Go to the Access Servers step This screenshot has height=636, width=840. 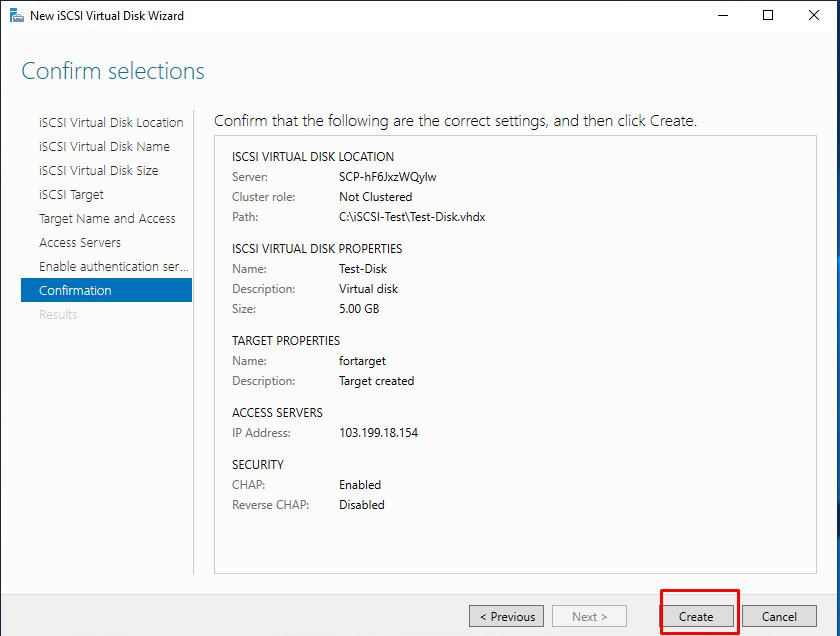tap(80, 242)
